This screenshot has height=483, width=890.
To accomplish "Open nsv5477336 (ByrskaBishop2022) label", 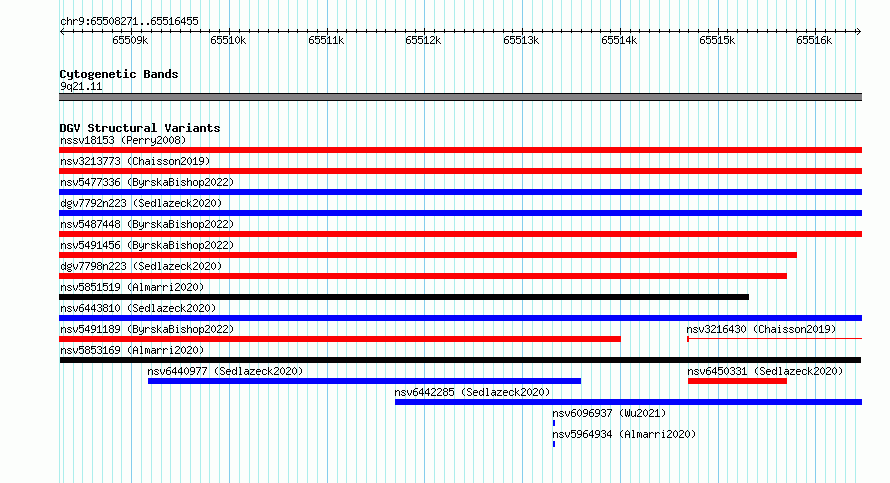I will (x=147, y=182).
